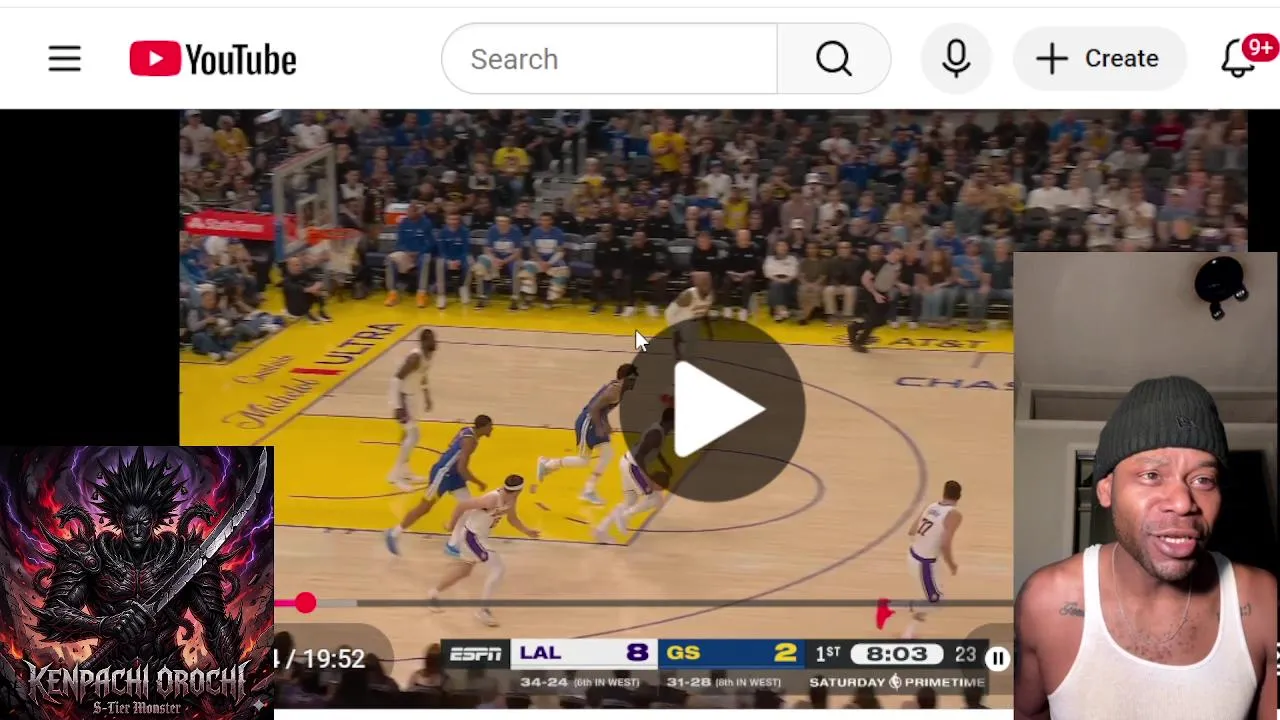This screenshot has height=720, width=1280.
Task: Open the hamburger guide menu
Action: (x=64, y=59)
